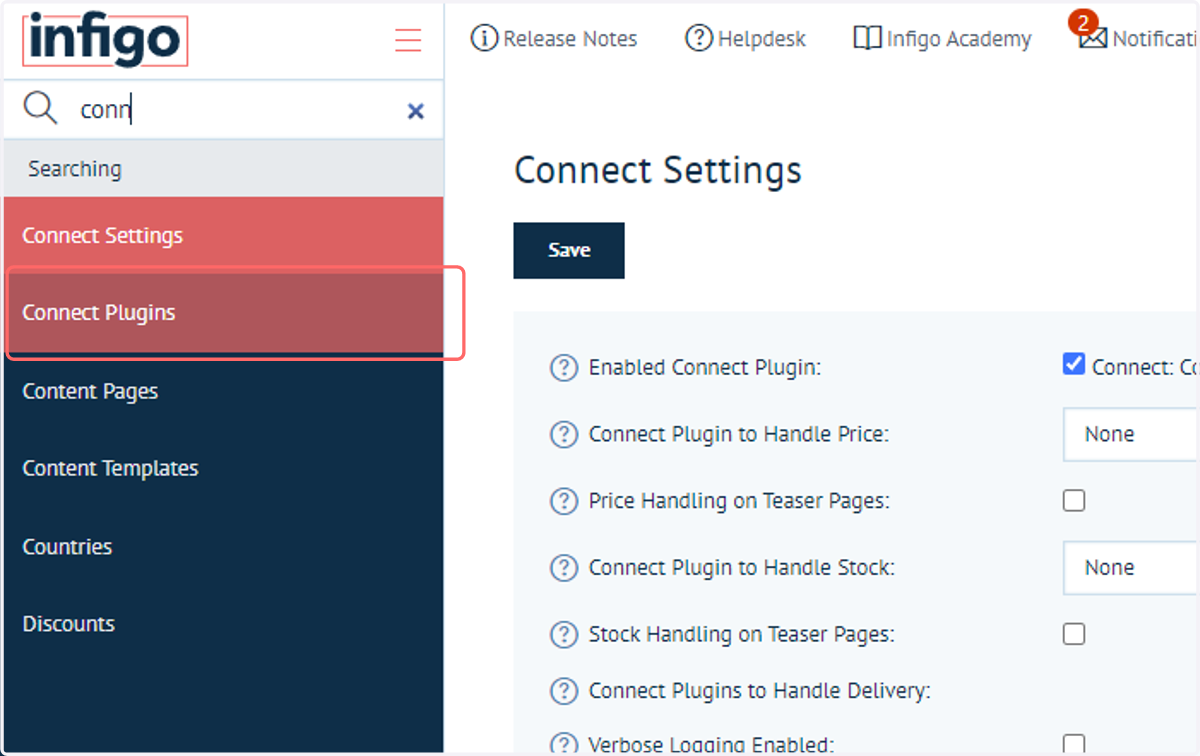Open Notifications envelope icon

pyautogui.click(x=1093, y=40)
